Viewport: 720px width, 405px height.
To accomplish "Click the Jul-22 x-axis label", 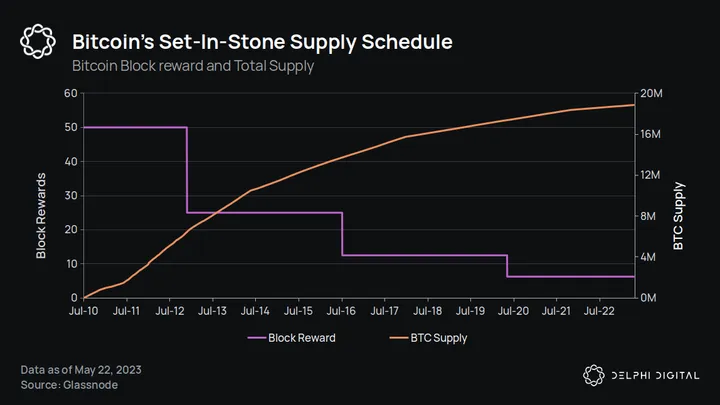I will coord(599,312).
